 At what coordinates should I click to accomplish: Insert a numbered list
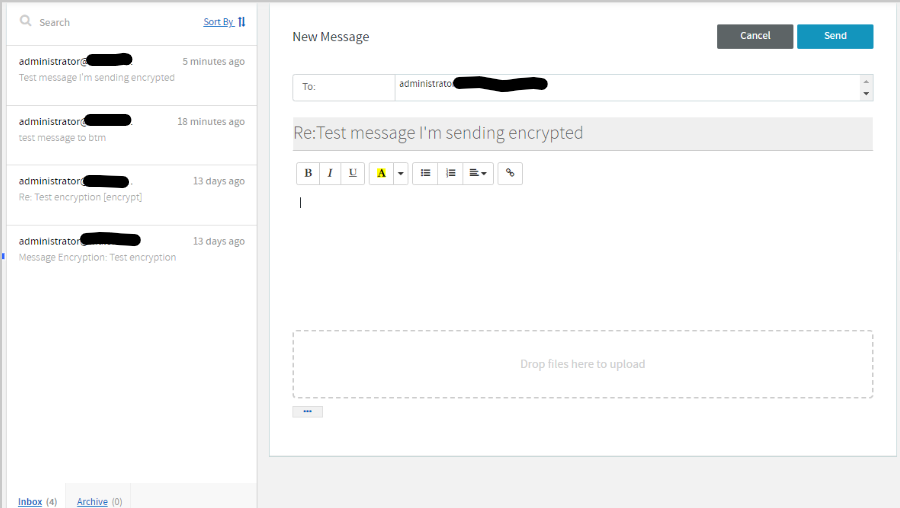pos(450,173)
